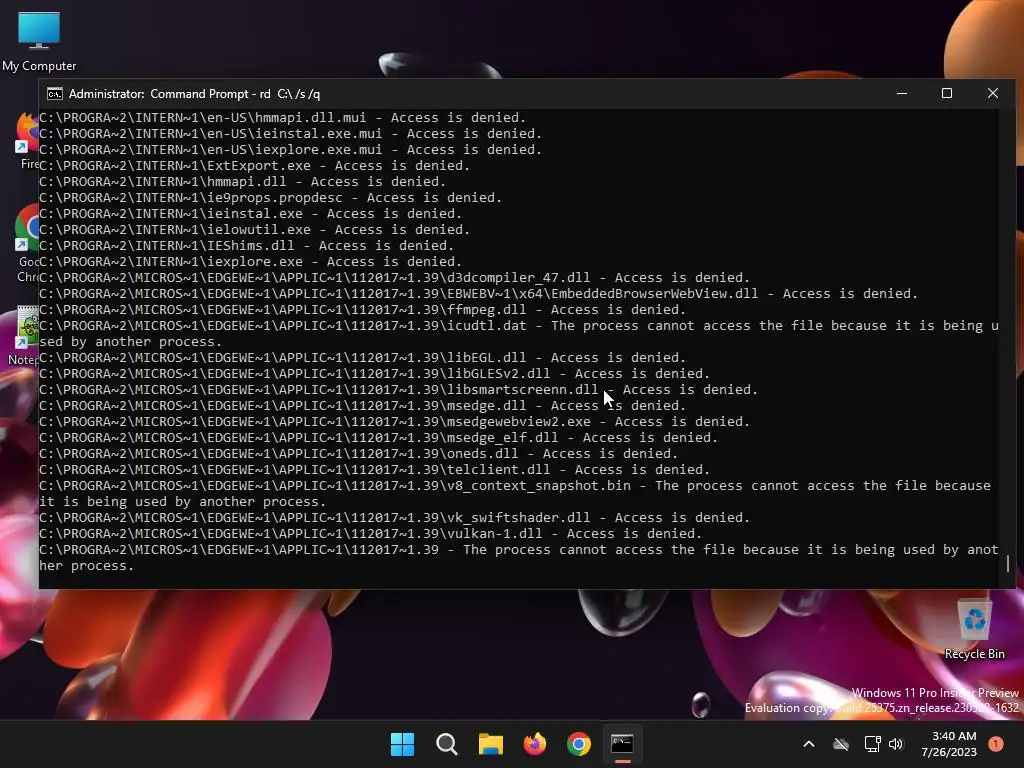The height and width of the screenshot is (768, 1024).
Task: Click the console vertical scrollbar thumb
Action: click(x=1008, y=563)
